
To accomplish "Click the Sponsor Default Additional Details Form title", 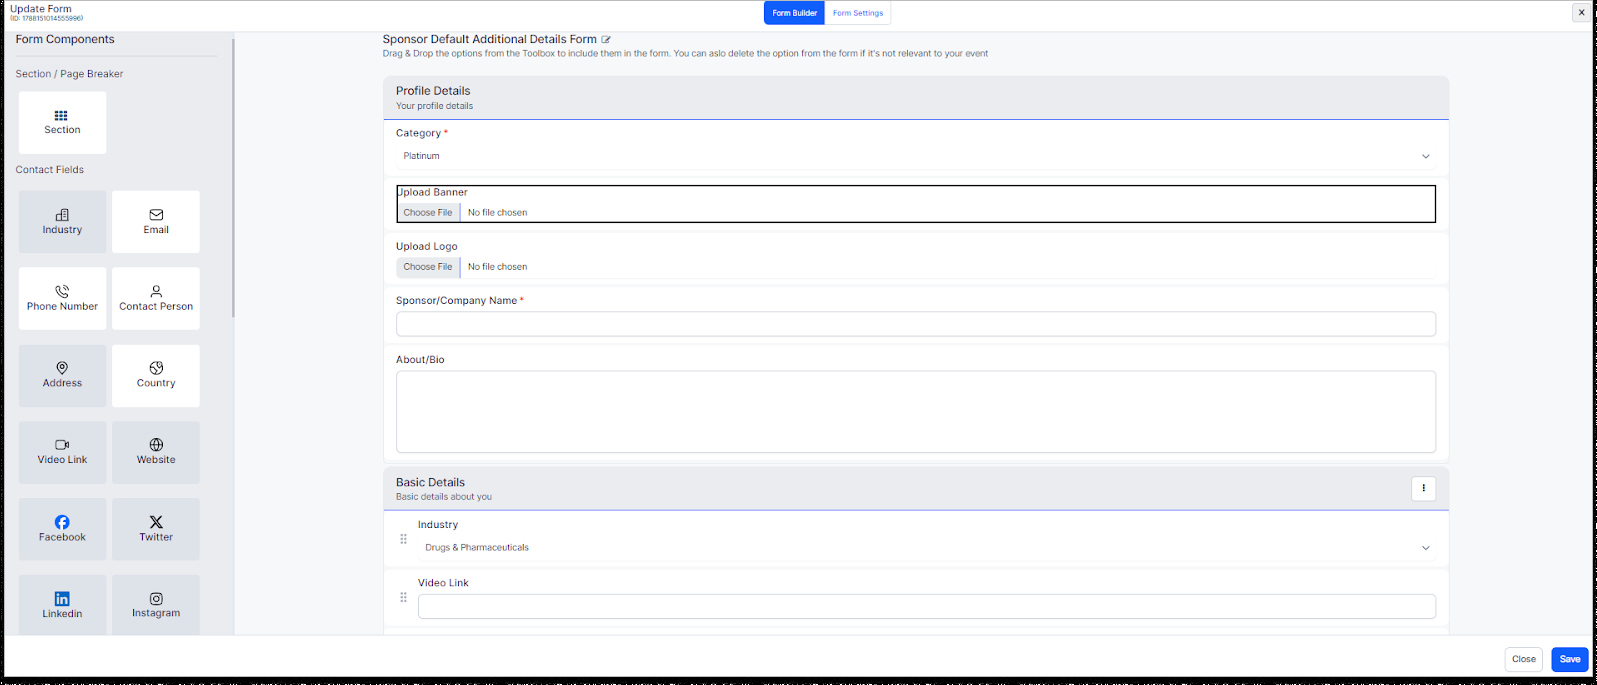I will click(x=489, y=40).
